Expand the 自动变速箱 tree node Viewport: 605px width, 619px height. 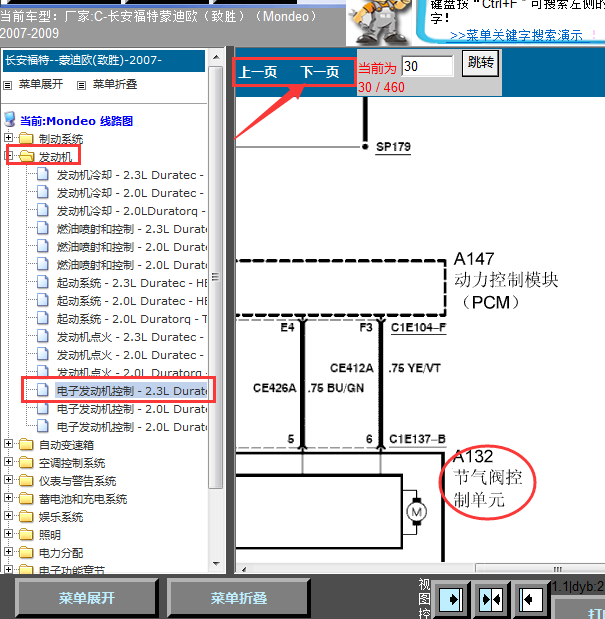(x=8, y=444)
